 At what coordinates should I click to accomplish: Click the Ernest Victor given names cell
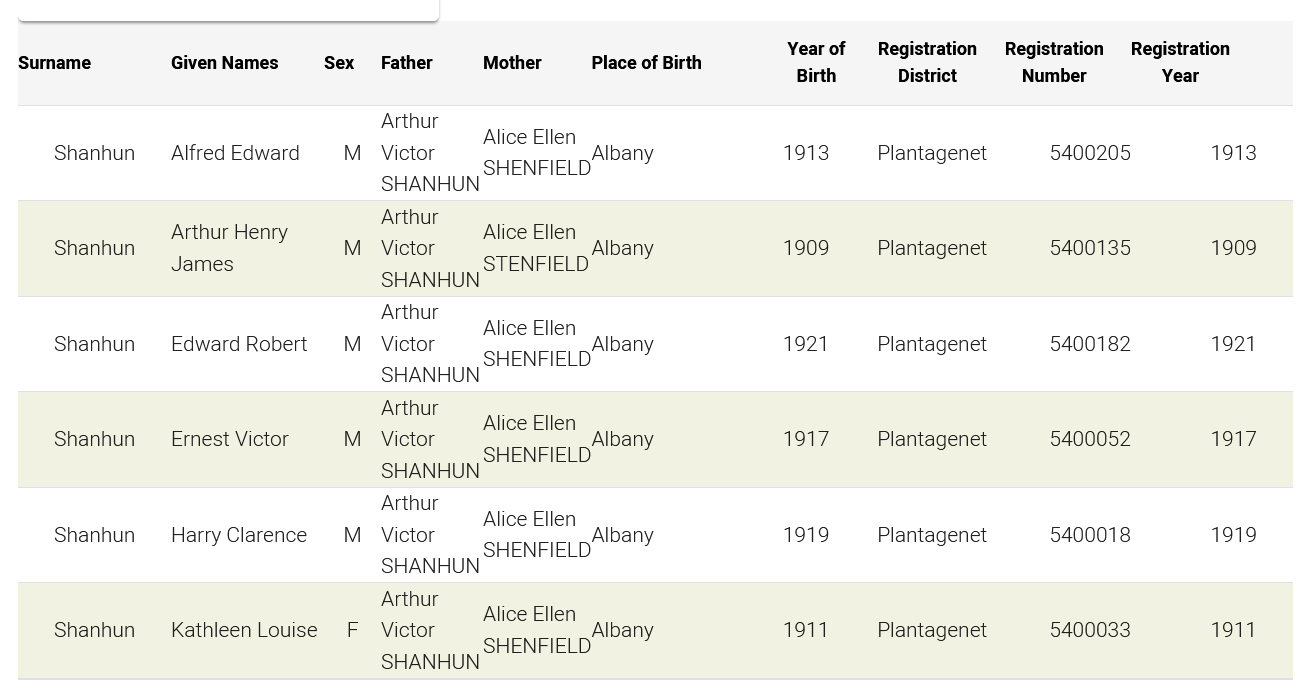(230, 439)
